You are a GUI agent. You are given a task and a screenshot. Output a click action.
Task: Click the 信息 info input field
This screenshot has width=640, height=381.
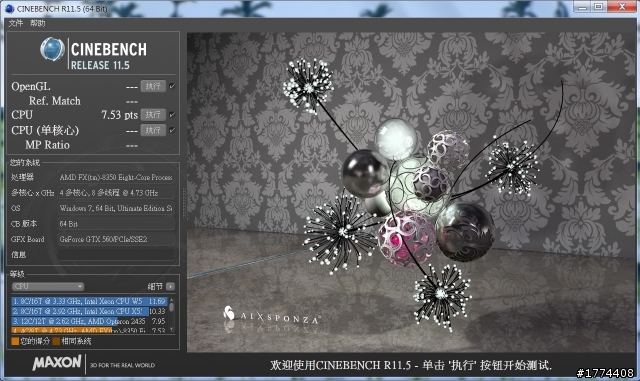pos(116,254)
